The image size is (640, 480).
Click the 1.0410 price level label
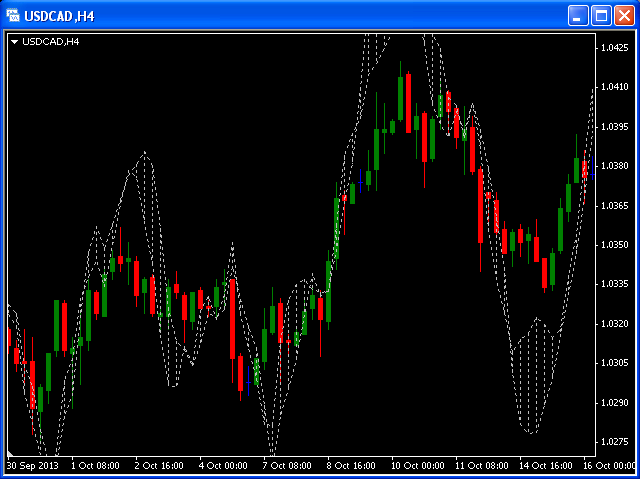click(x=615, y=87)
